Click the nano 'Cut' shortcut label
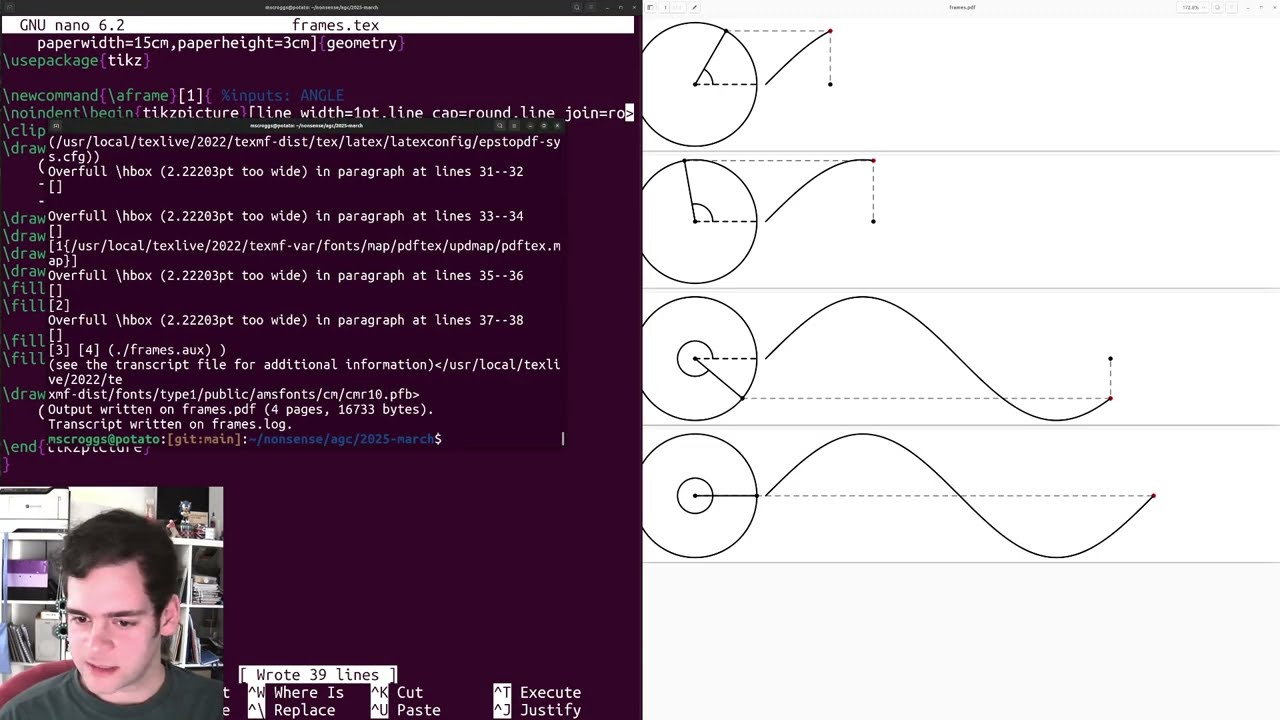The width and height of the screenshot is (1280, 720). point(410,692)
